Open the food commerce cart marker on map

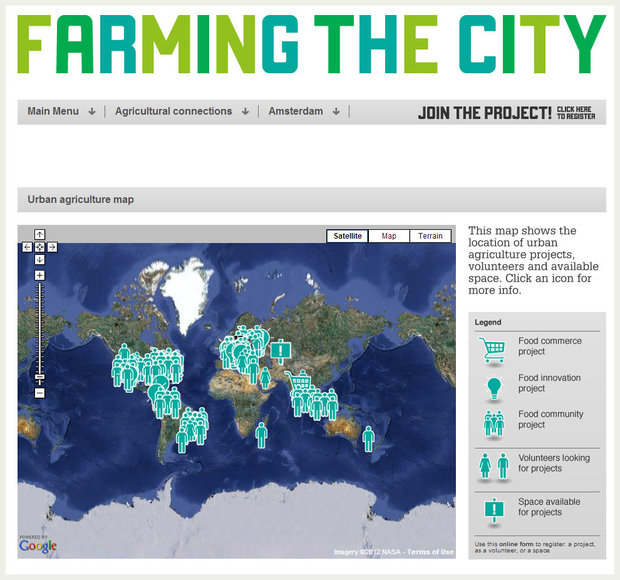[296, 381]
